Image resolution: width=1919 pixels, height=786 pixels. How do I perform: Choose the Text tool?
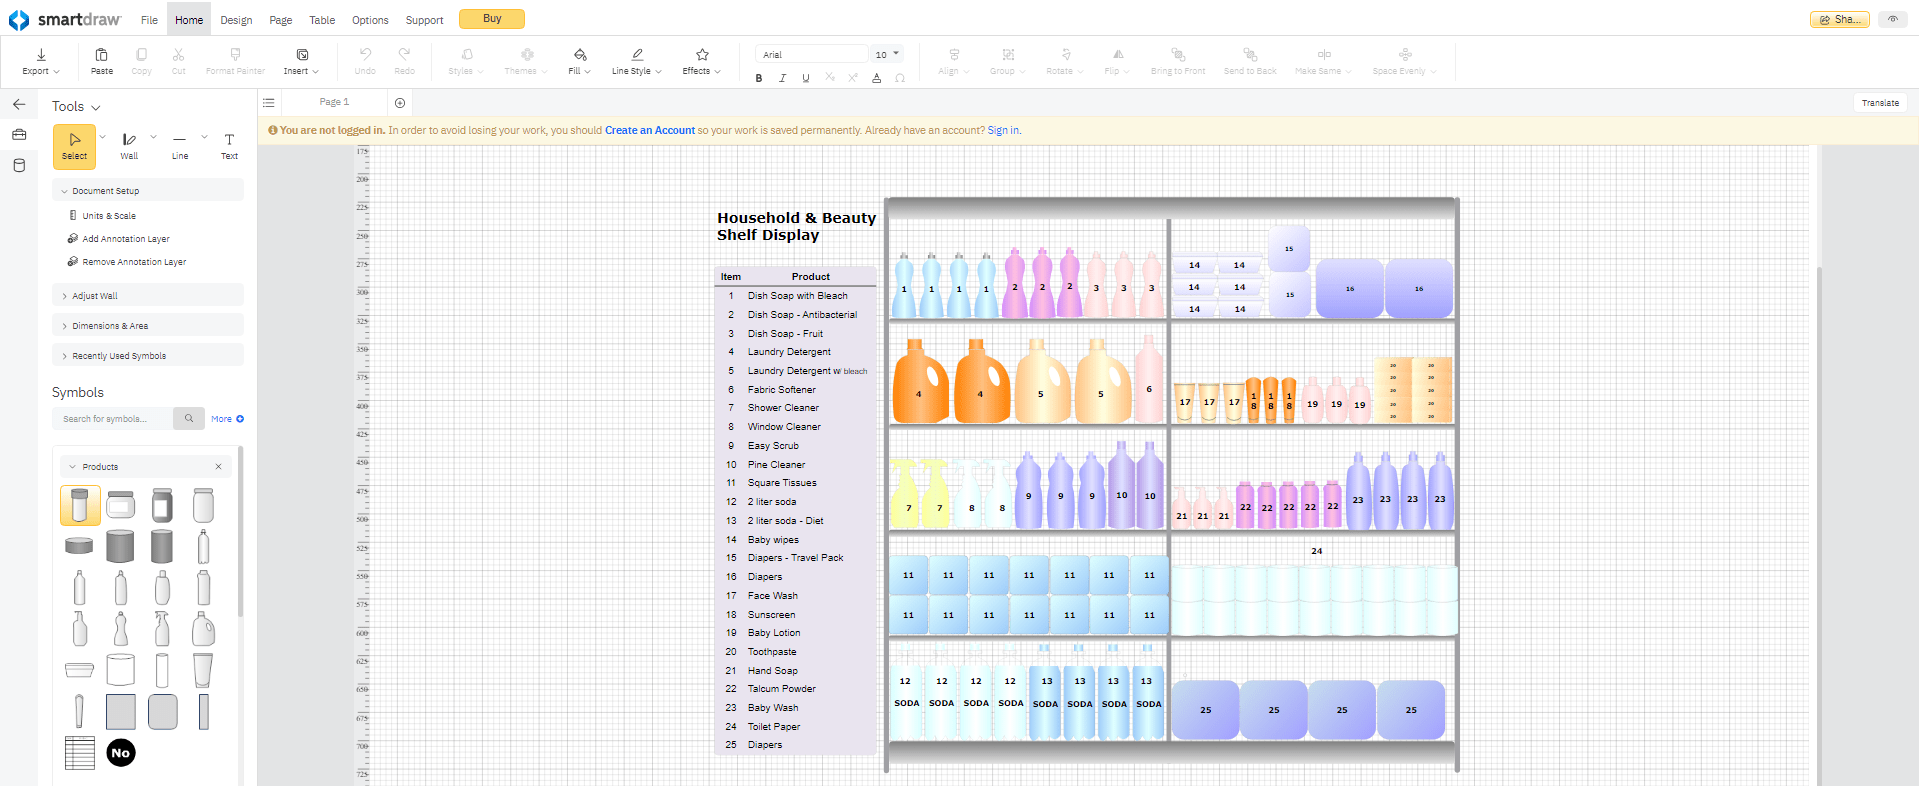point(229,146)
